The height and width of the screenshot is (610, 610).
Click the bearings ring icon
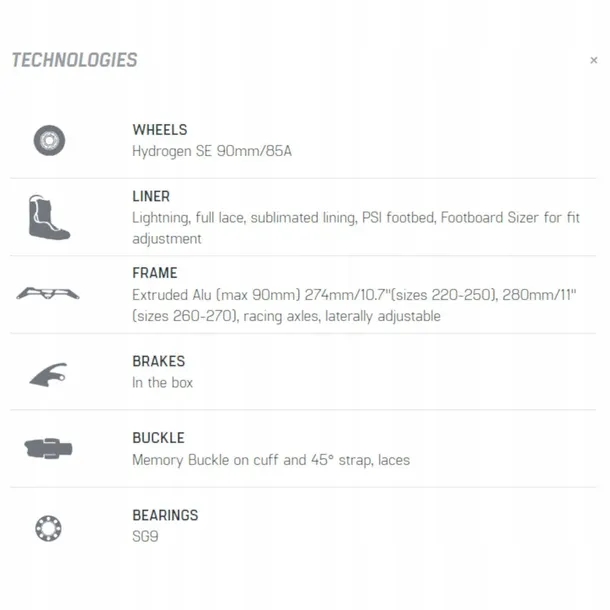point(48,527)
